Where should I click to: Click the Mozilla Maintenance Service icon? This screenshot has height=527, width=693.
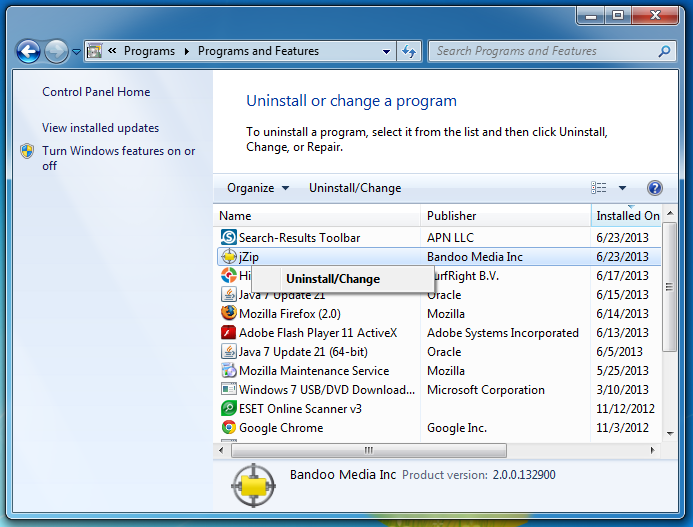coord(228,370)
